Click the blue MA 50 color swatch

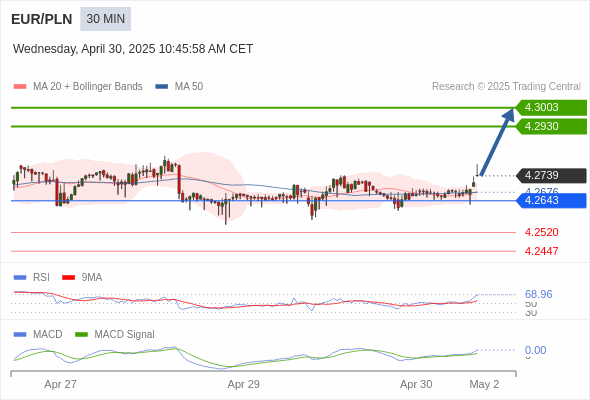coord(162,87)
